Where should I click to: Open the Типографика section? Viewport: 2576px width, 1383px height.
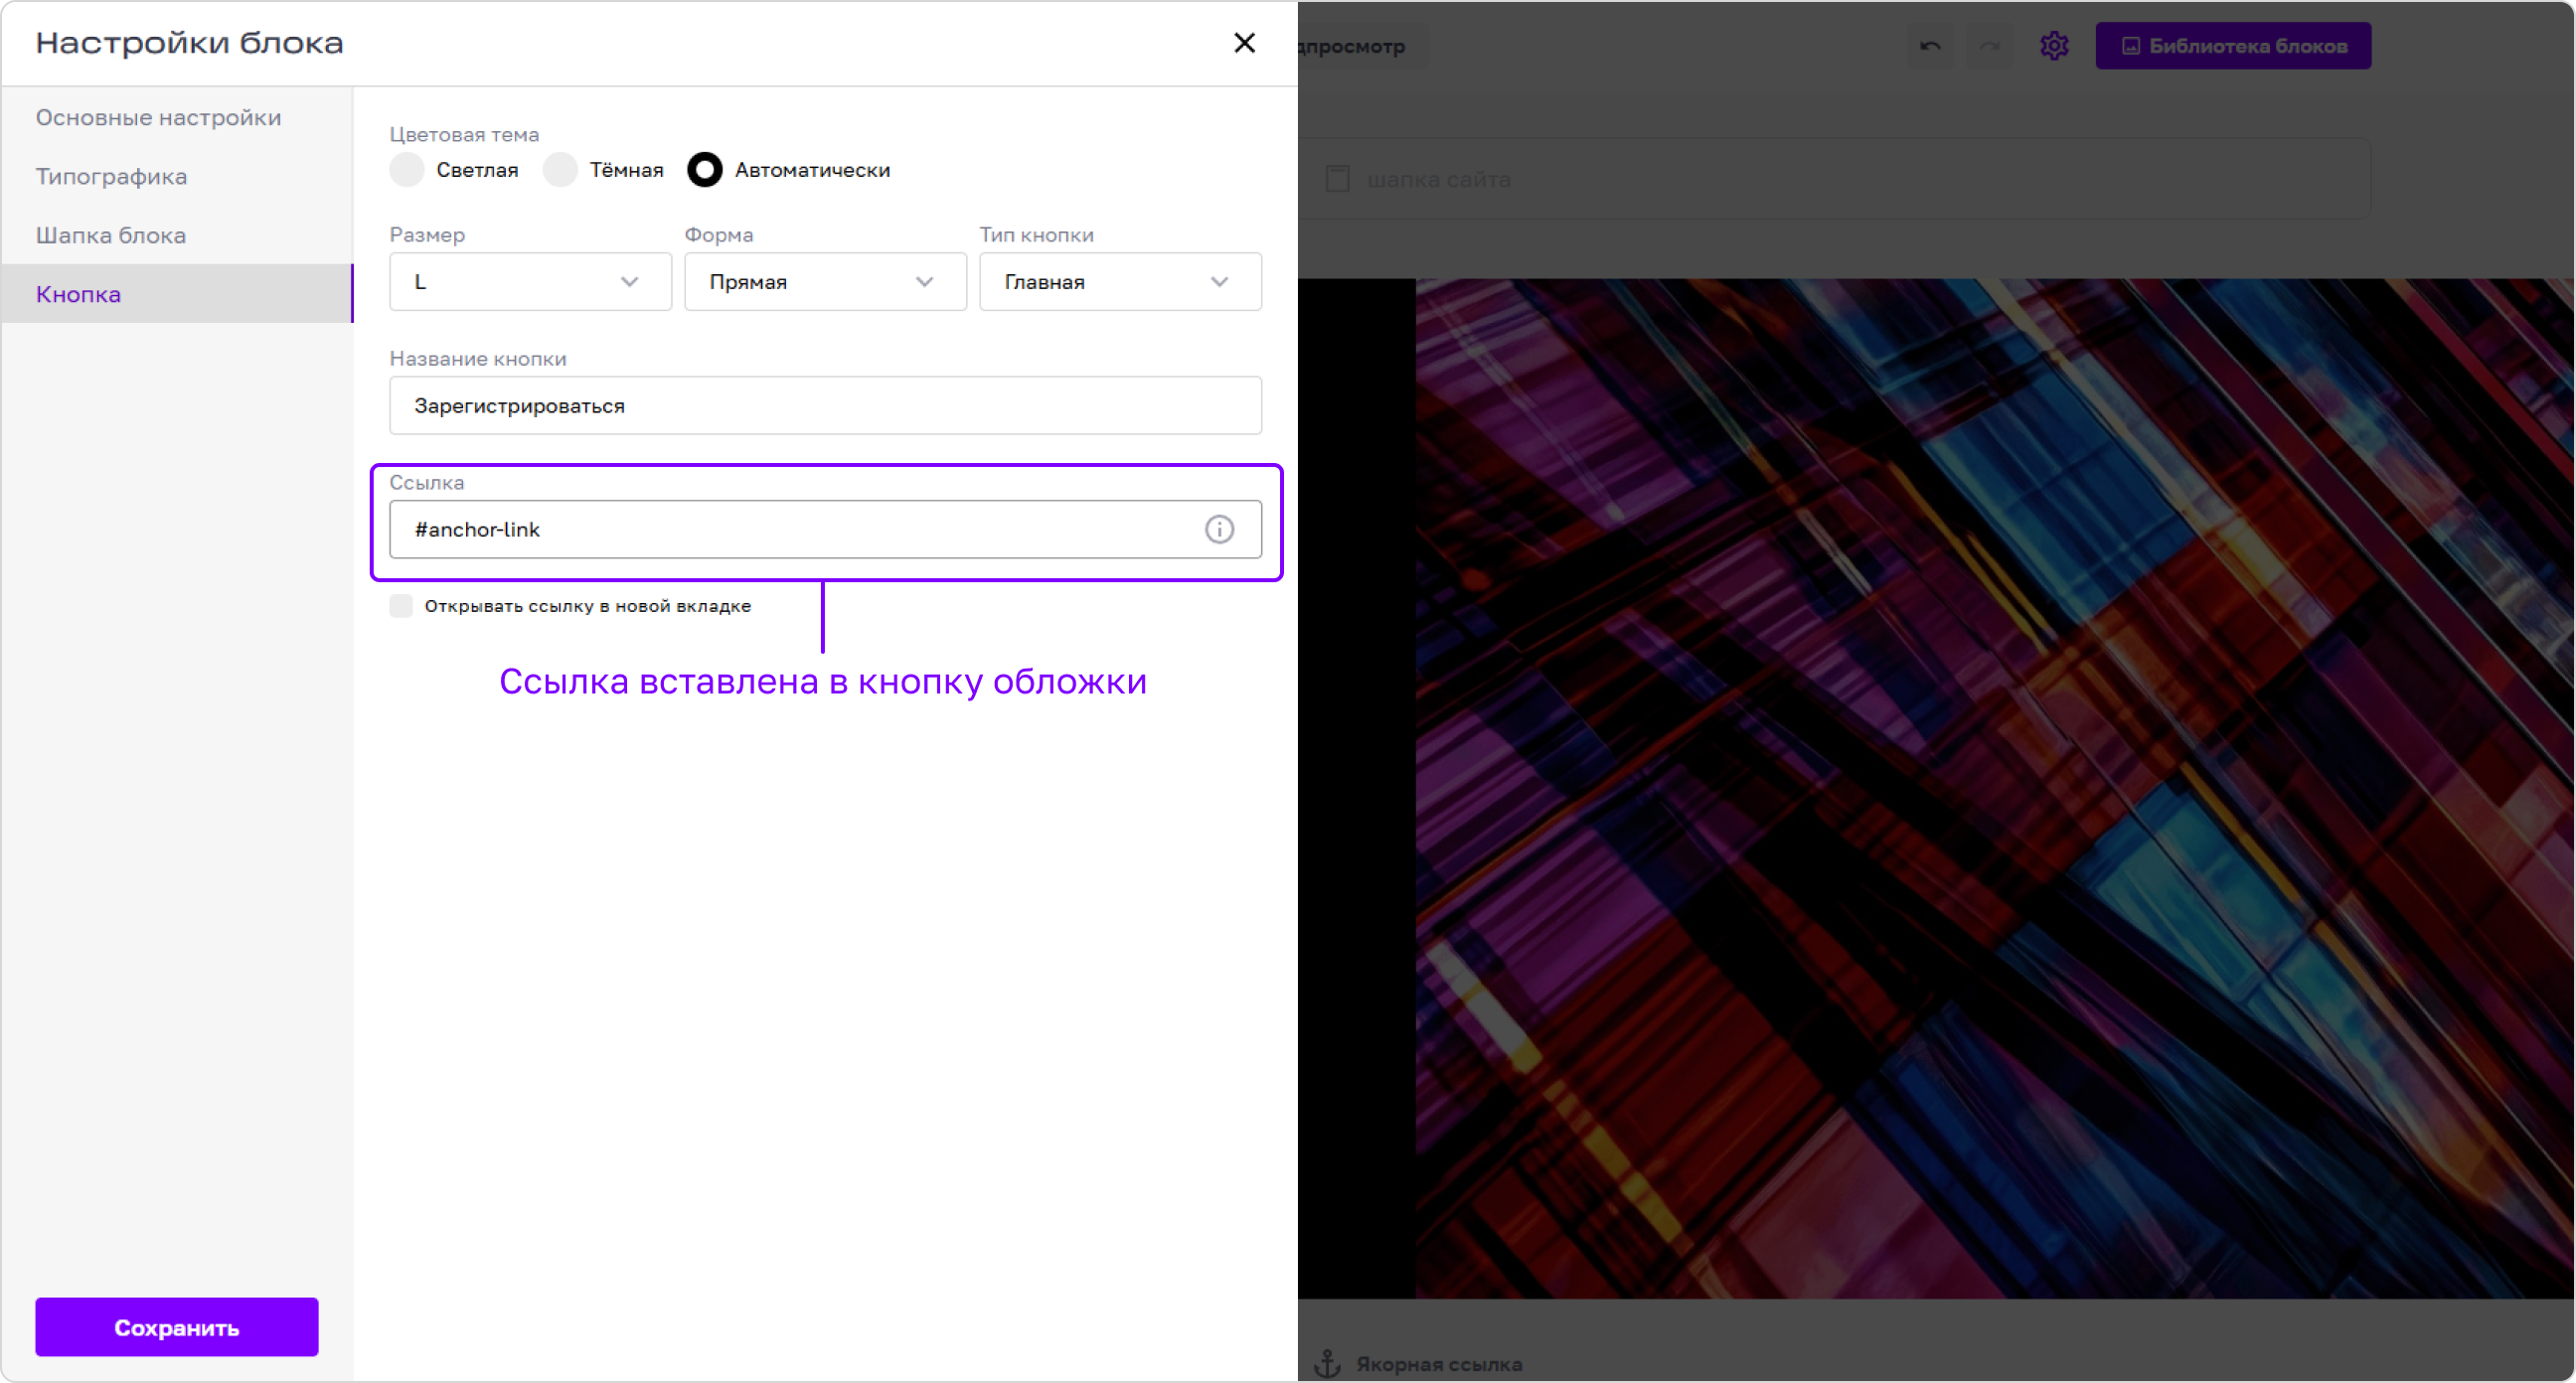(x=177, y=177)
